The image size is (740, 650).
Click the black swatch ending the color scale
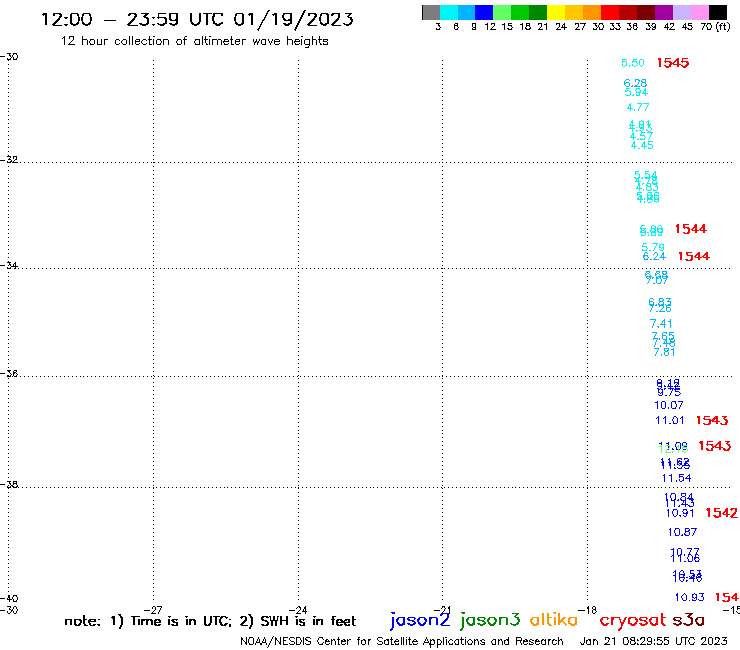click(718, 12)
